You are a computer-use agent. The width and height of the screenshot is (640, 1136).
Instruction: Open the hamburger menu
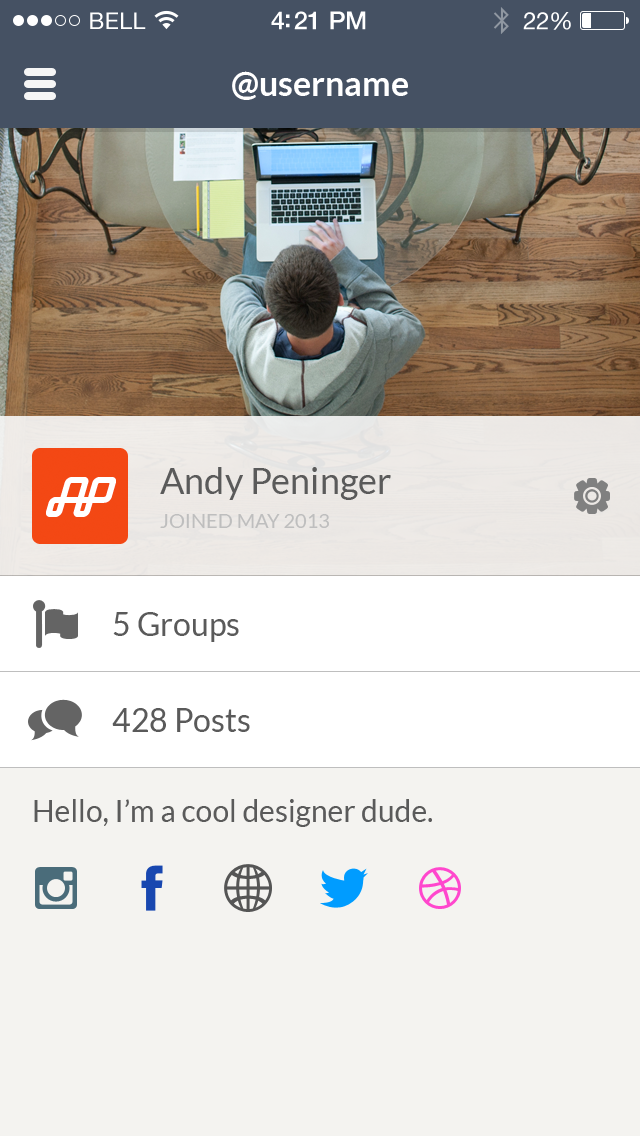(40, 84)
